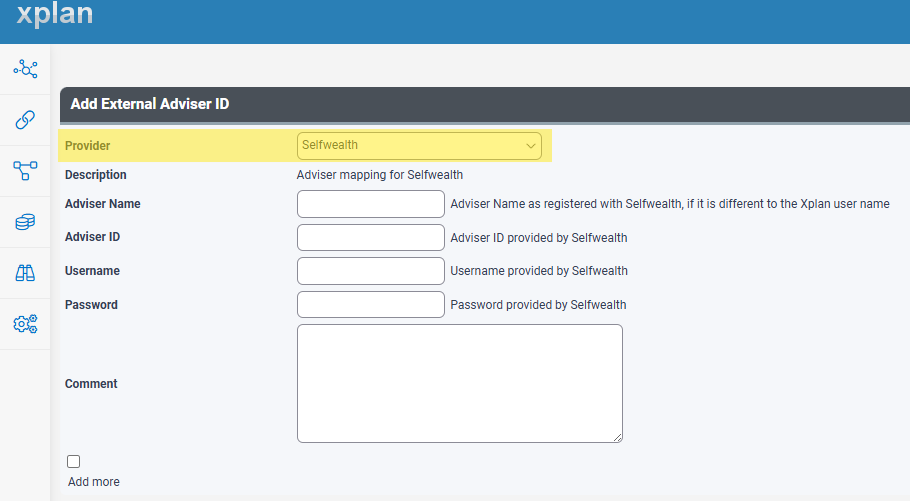Screen dimensions: 910x501
Task: Grab the Comment box resize handle
Action: [618, 437]
